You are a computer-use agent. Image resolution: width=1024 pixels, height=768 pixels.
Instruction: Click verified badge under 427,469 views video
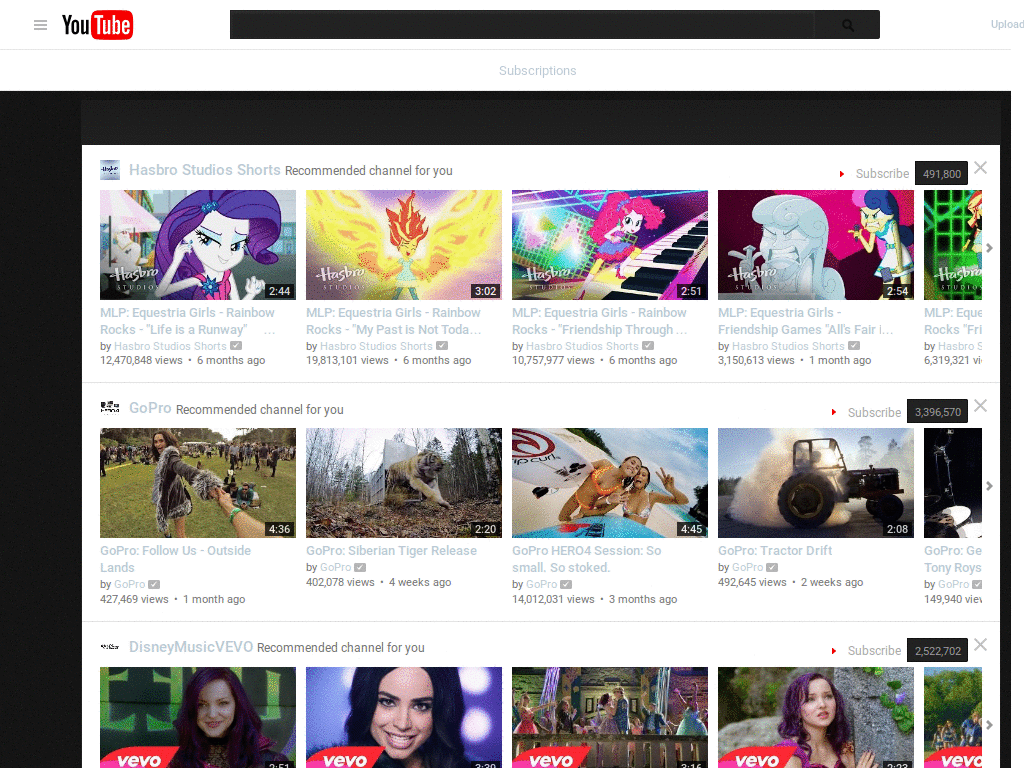click(153, 584)
